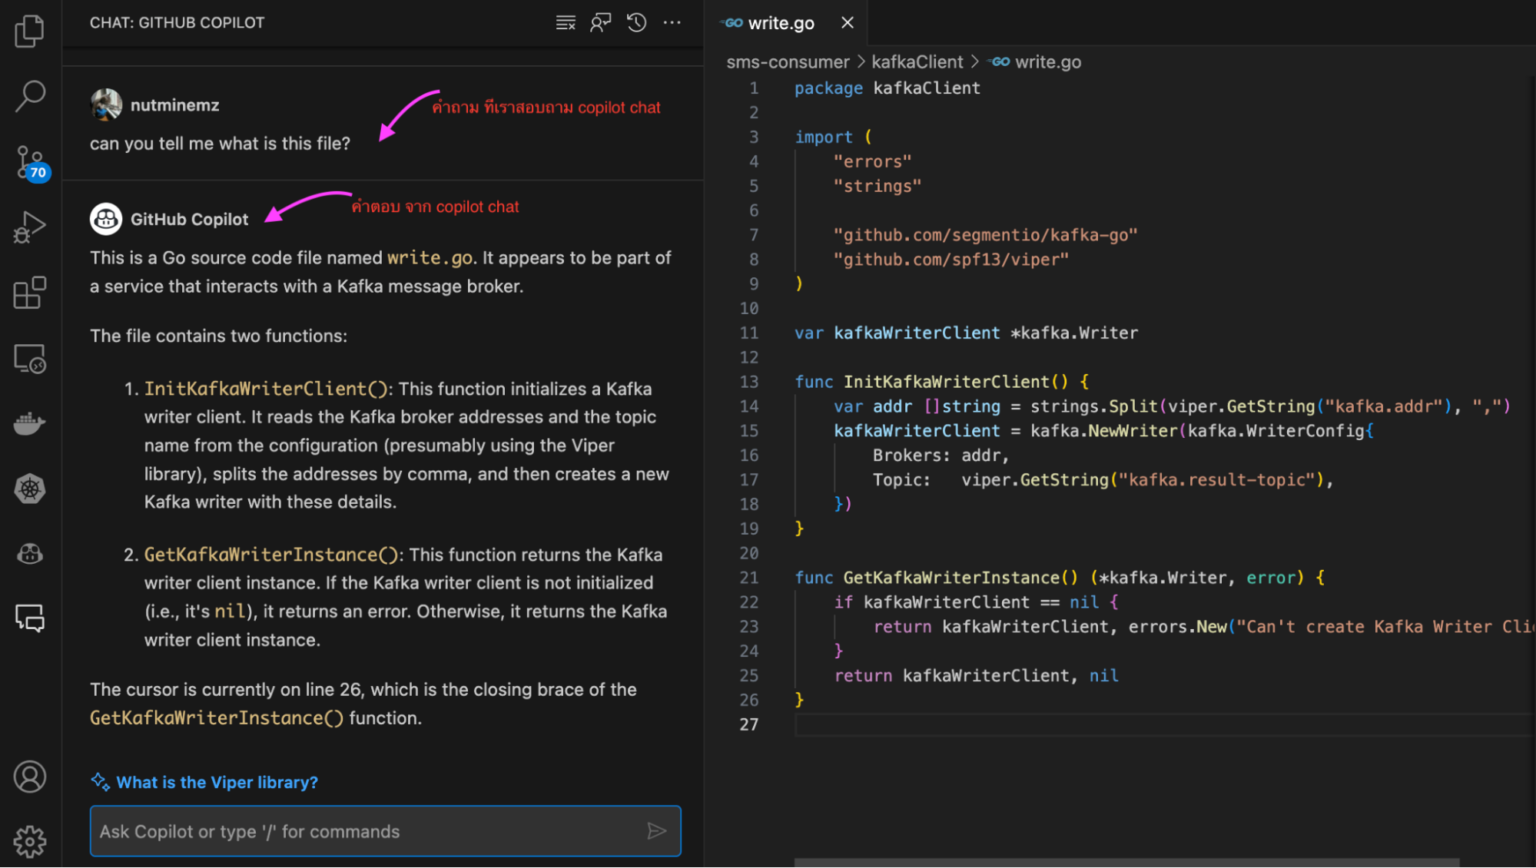
Task: Click "Brokers: addr," on line 16
Action: pos(941,455)
